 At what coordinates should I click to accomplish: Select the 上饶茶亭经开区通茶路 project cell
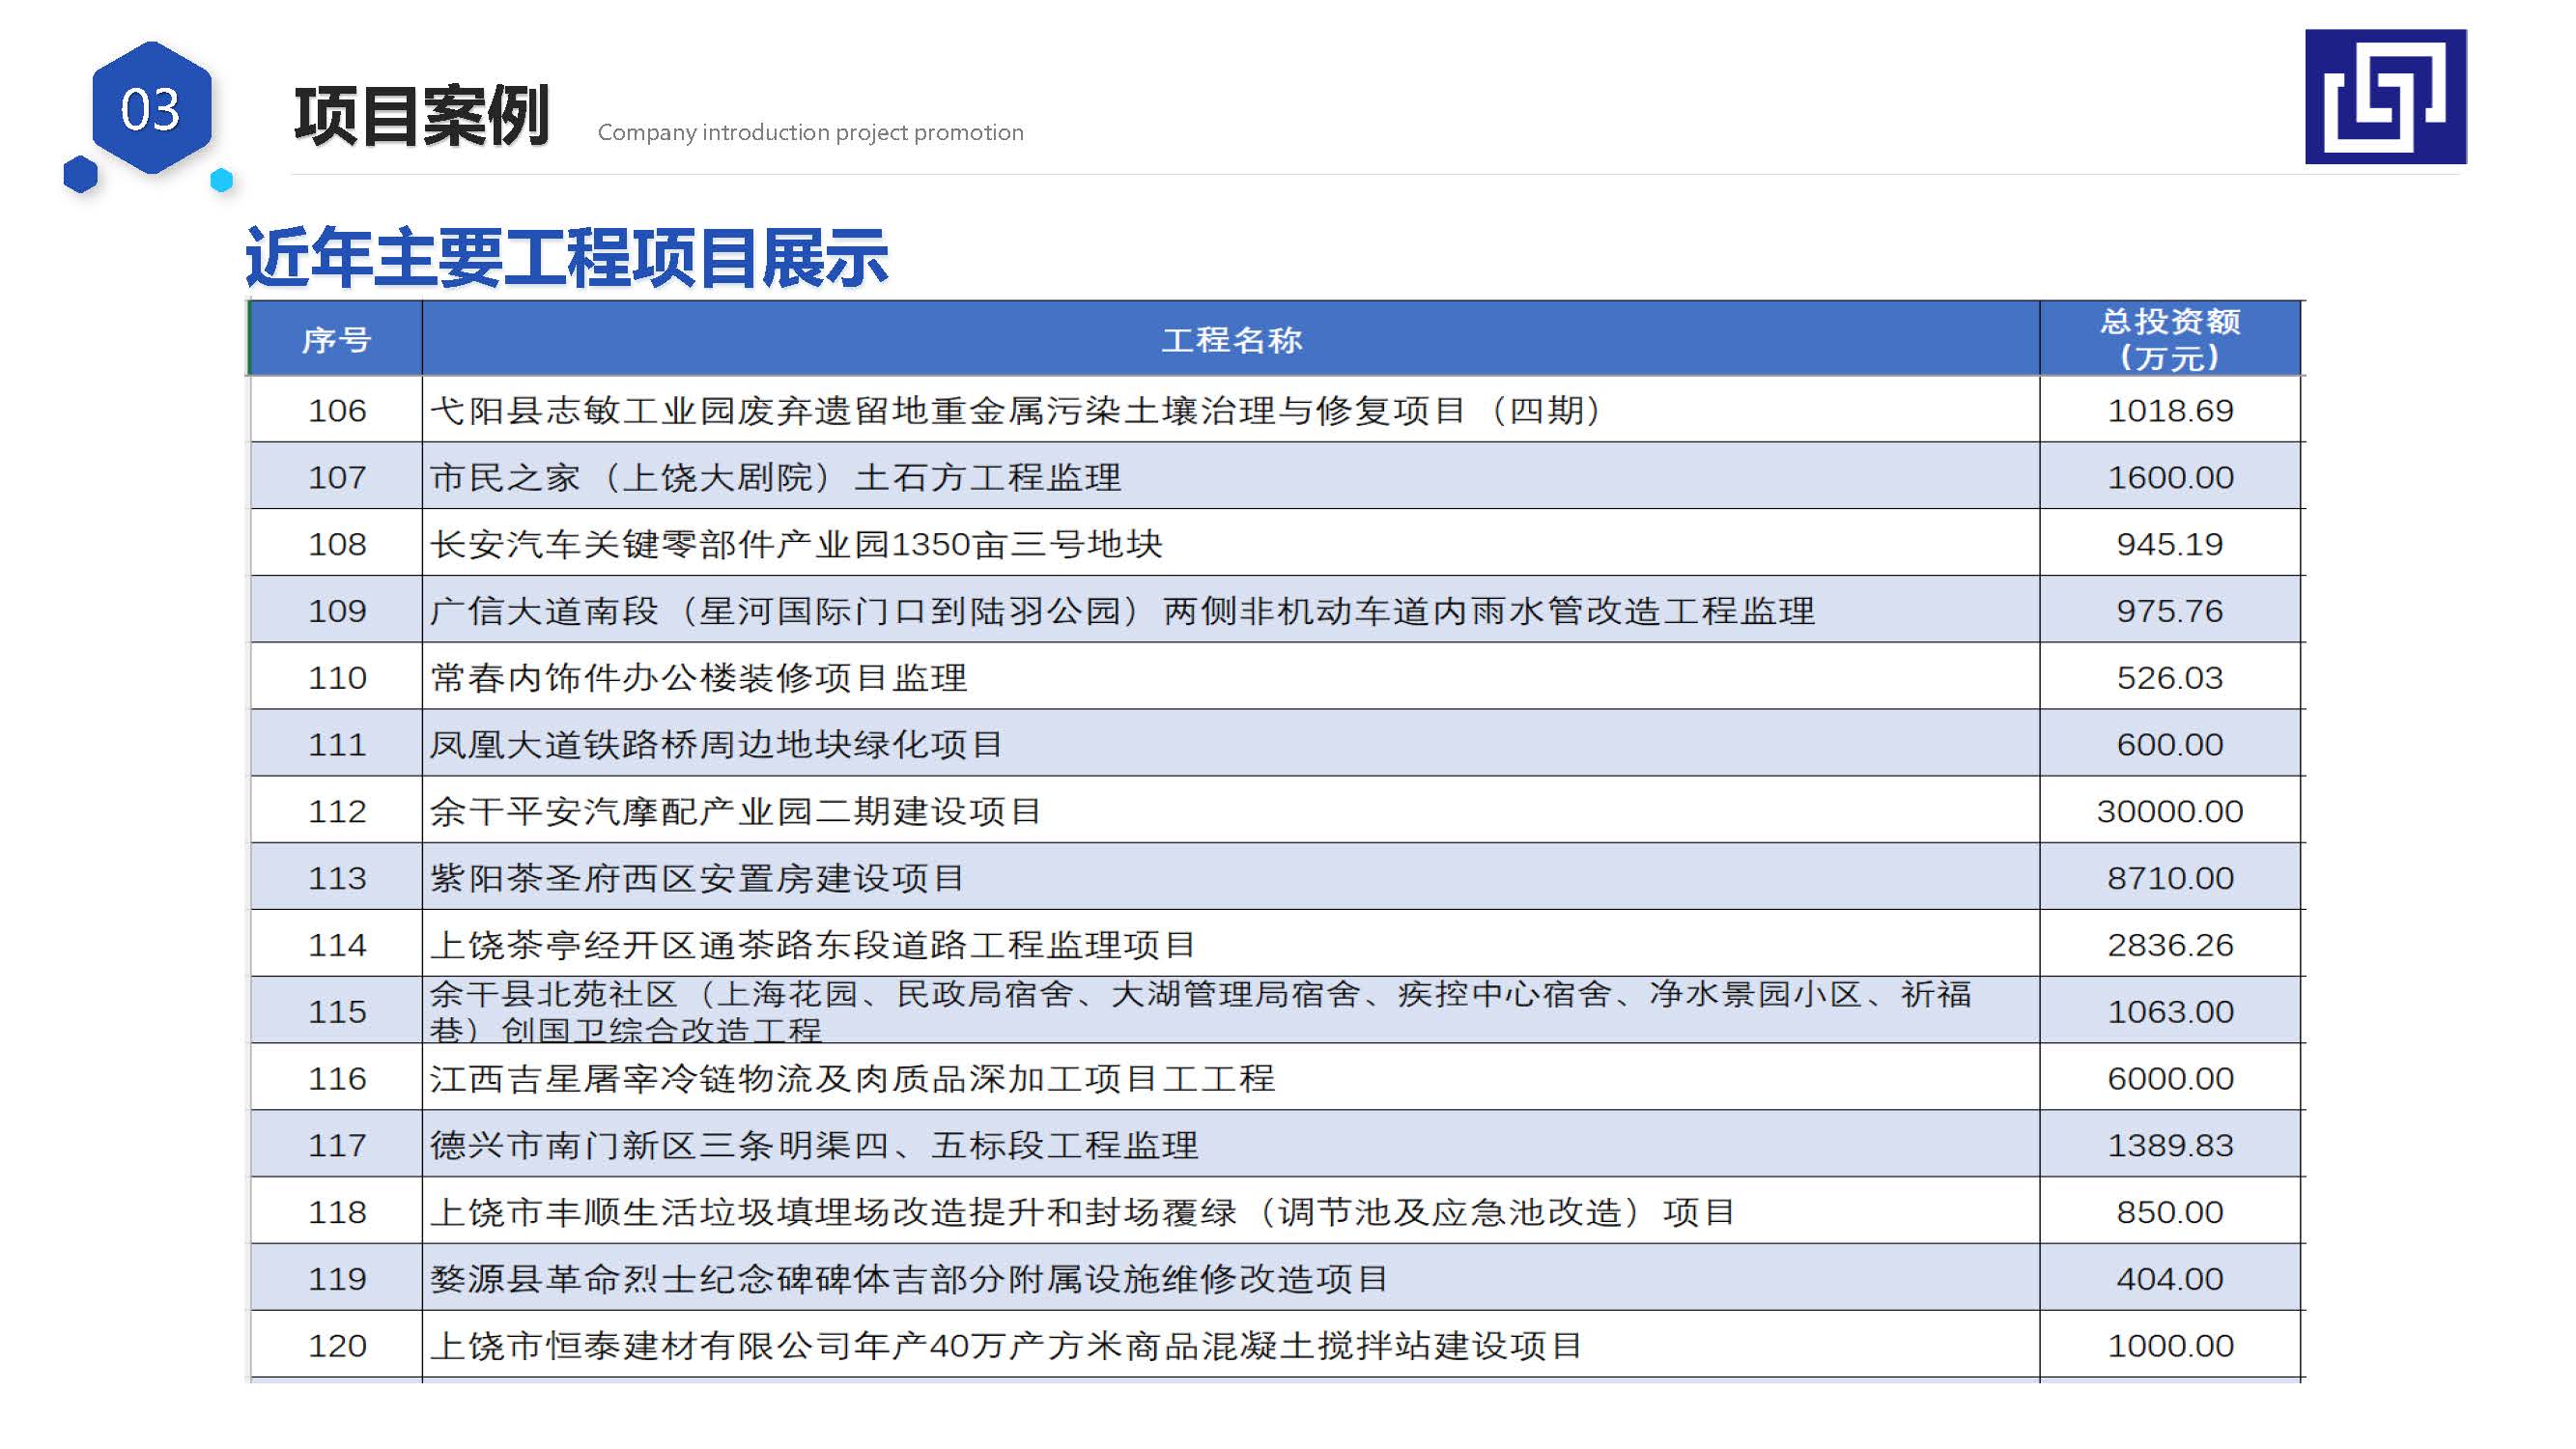(x=1231, y=944)
